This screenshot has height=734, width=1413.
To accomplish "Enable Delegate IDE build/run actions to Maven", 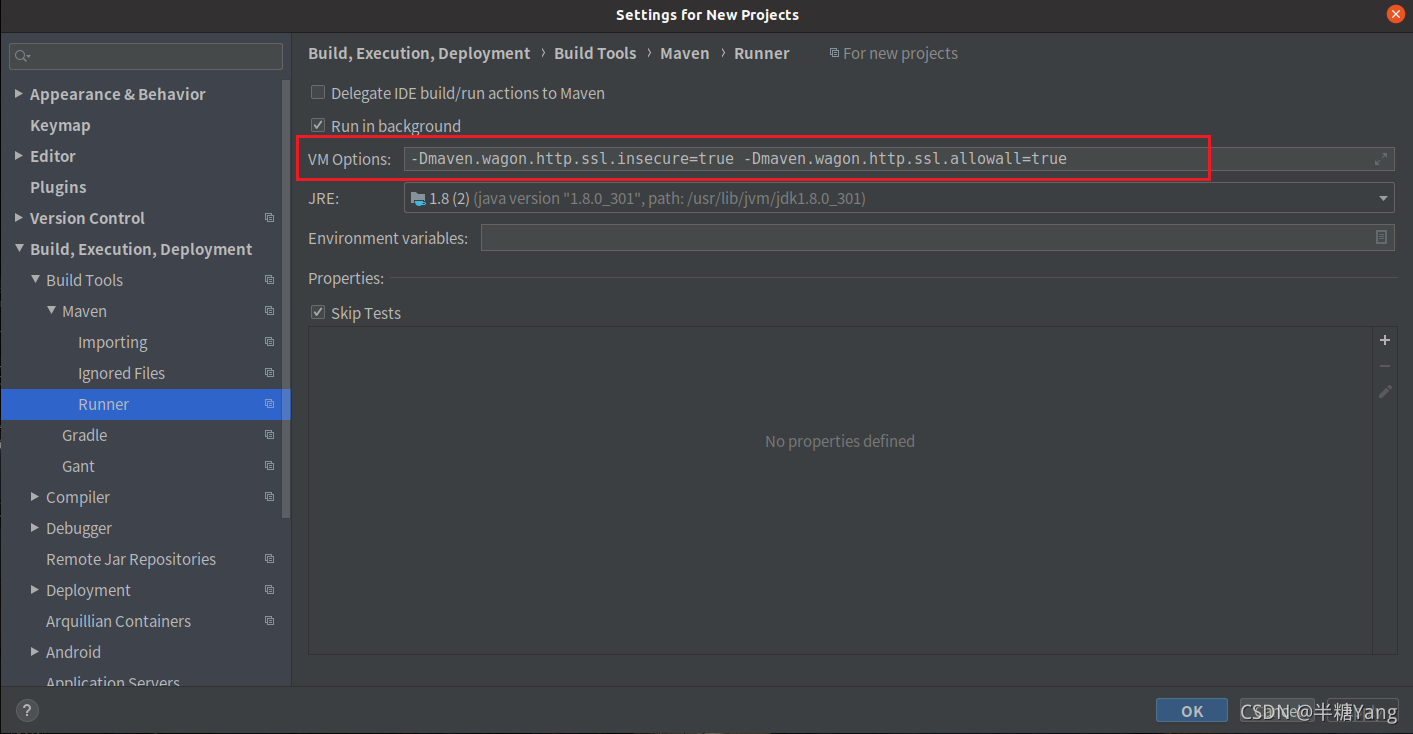I will tap(318, 92).
